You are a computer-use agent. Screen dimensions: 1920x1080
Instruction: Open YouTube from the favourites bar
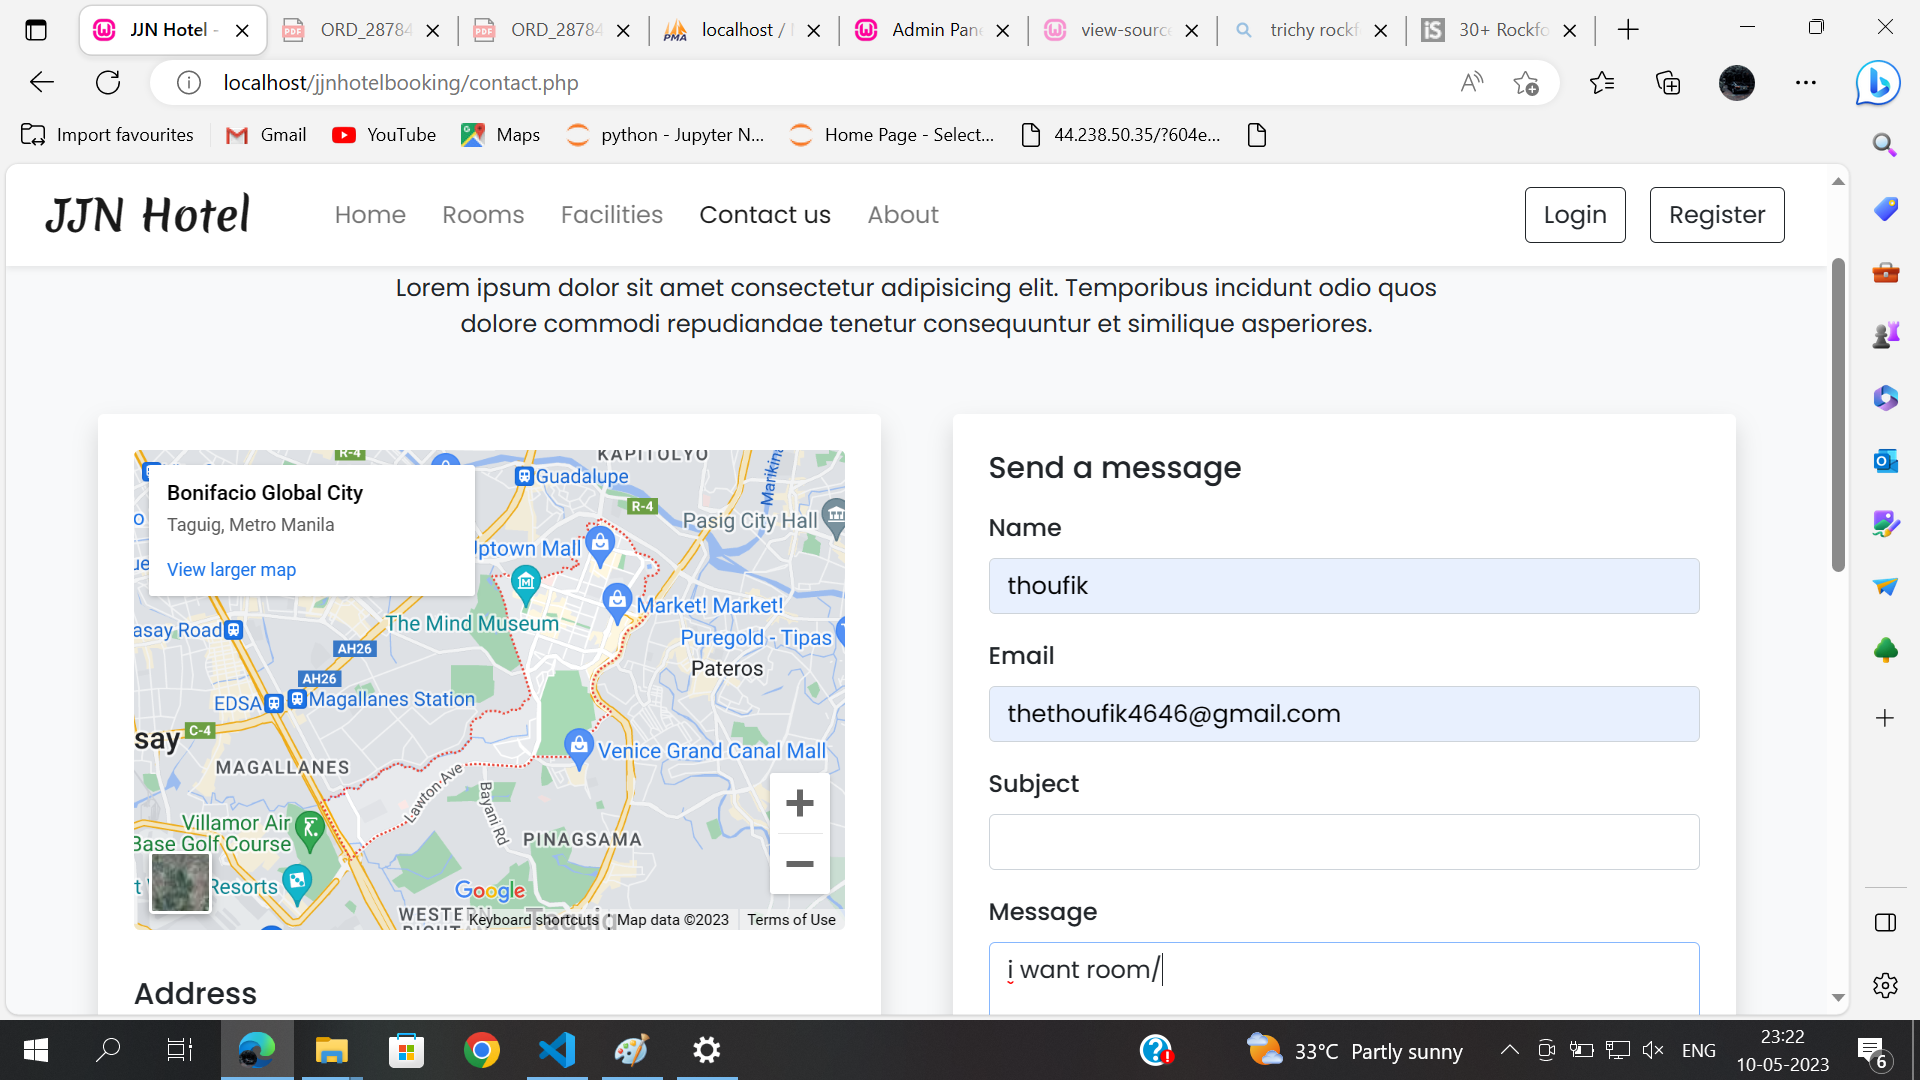(x=384, y=134)
